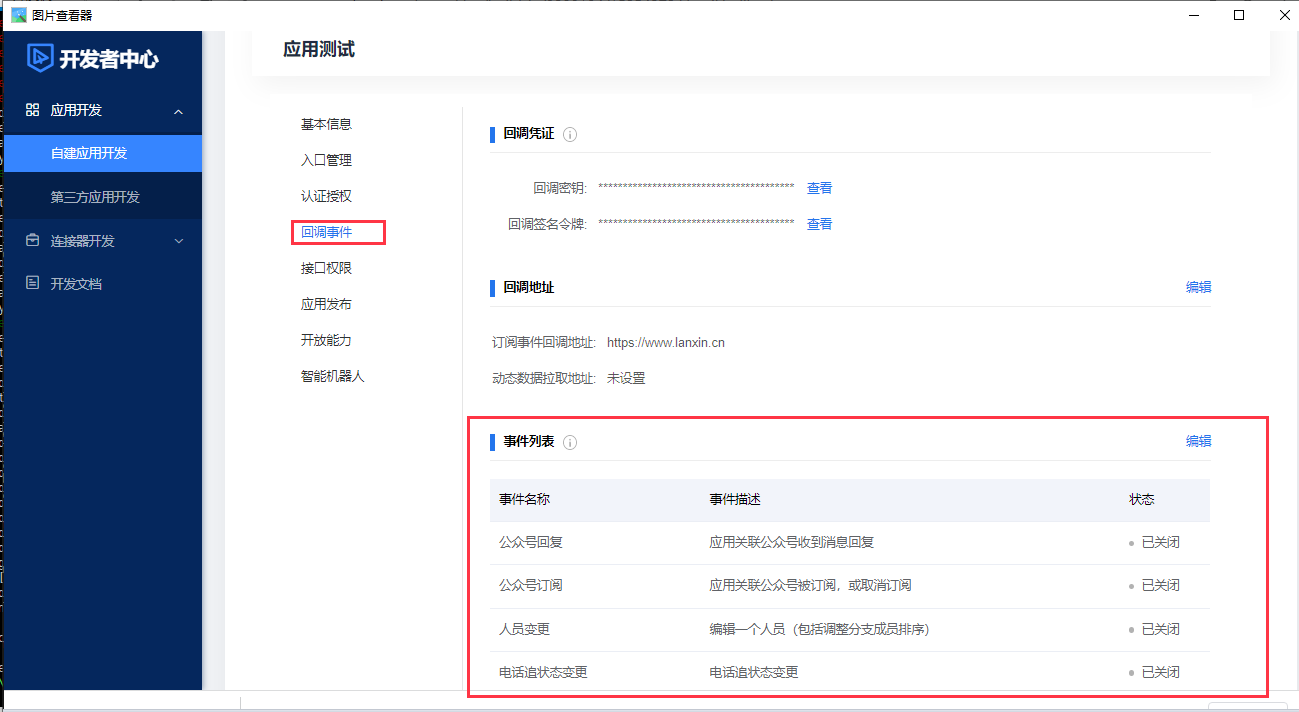
Task: Switch to the 认证授权 tab
Action: 326,196
